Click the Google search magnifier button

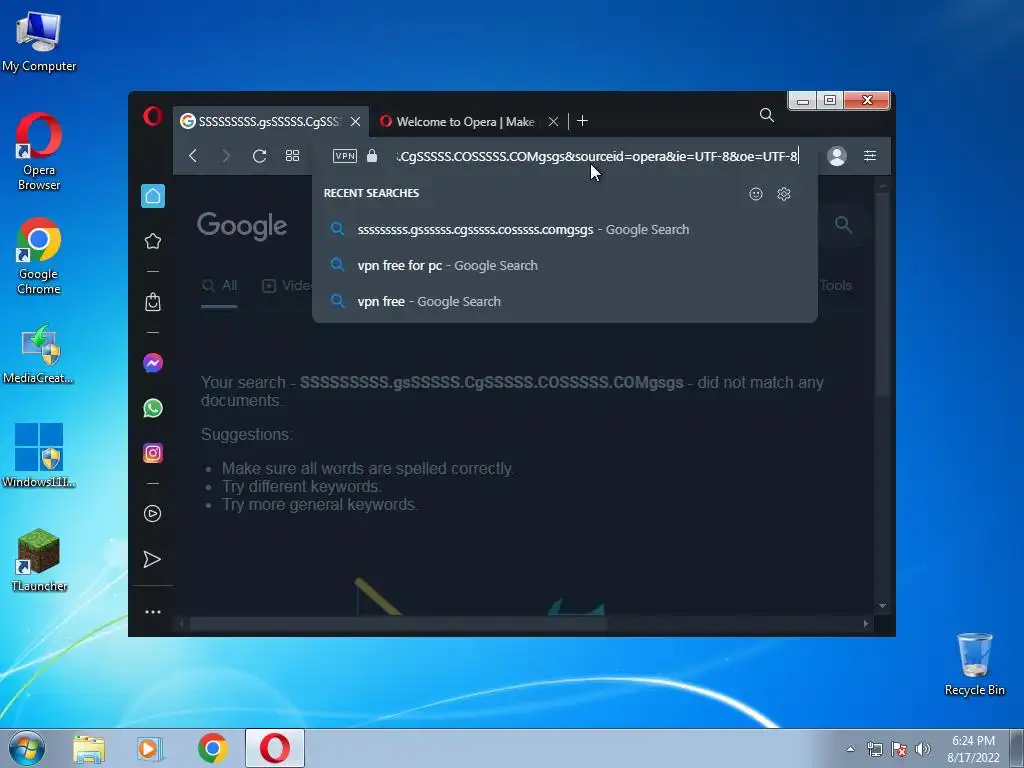[x=844, y=225]
